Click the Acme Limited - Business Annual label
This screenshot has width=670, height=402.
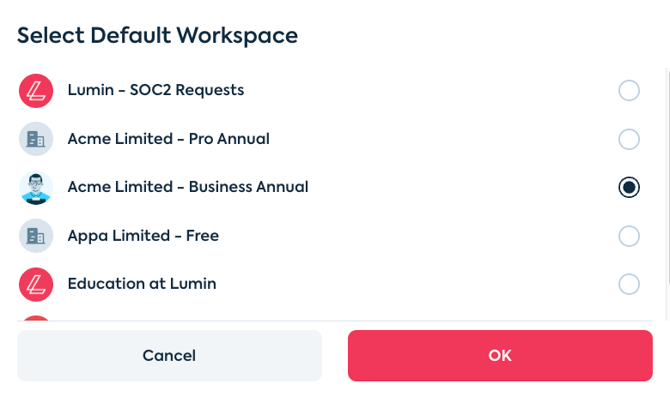pos(188,187)
